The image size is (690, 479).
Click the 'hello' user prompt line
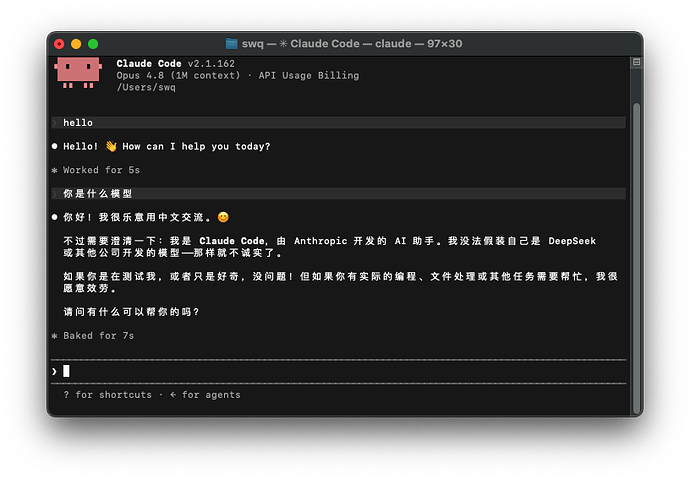pos(338,123)
